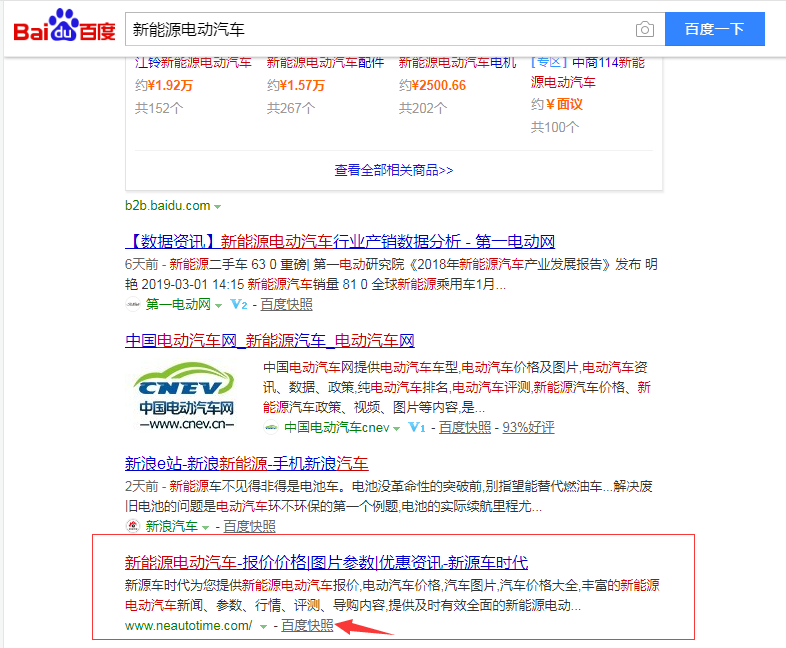Click 新浪汽车 source name text

[x=171, y=526]
